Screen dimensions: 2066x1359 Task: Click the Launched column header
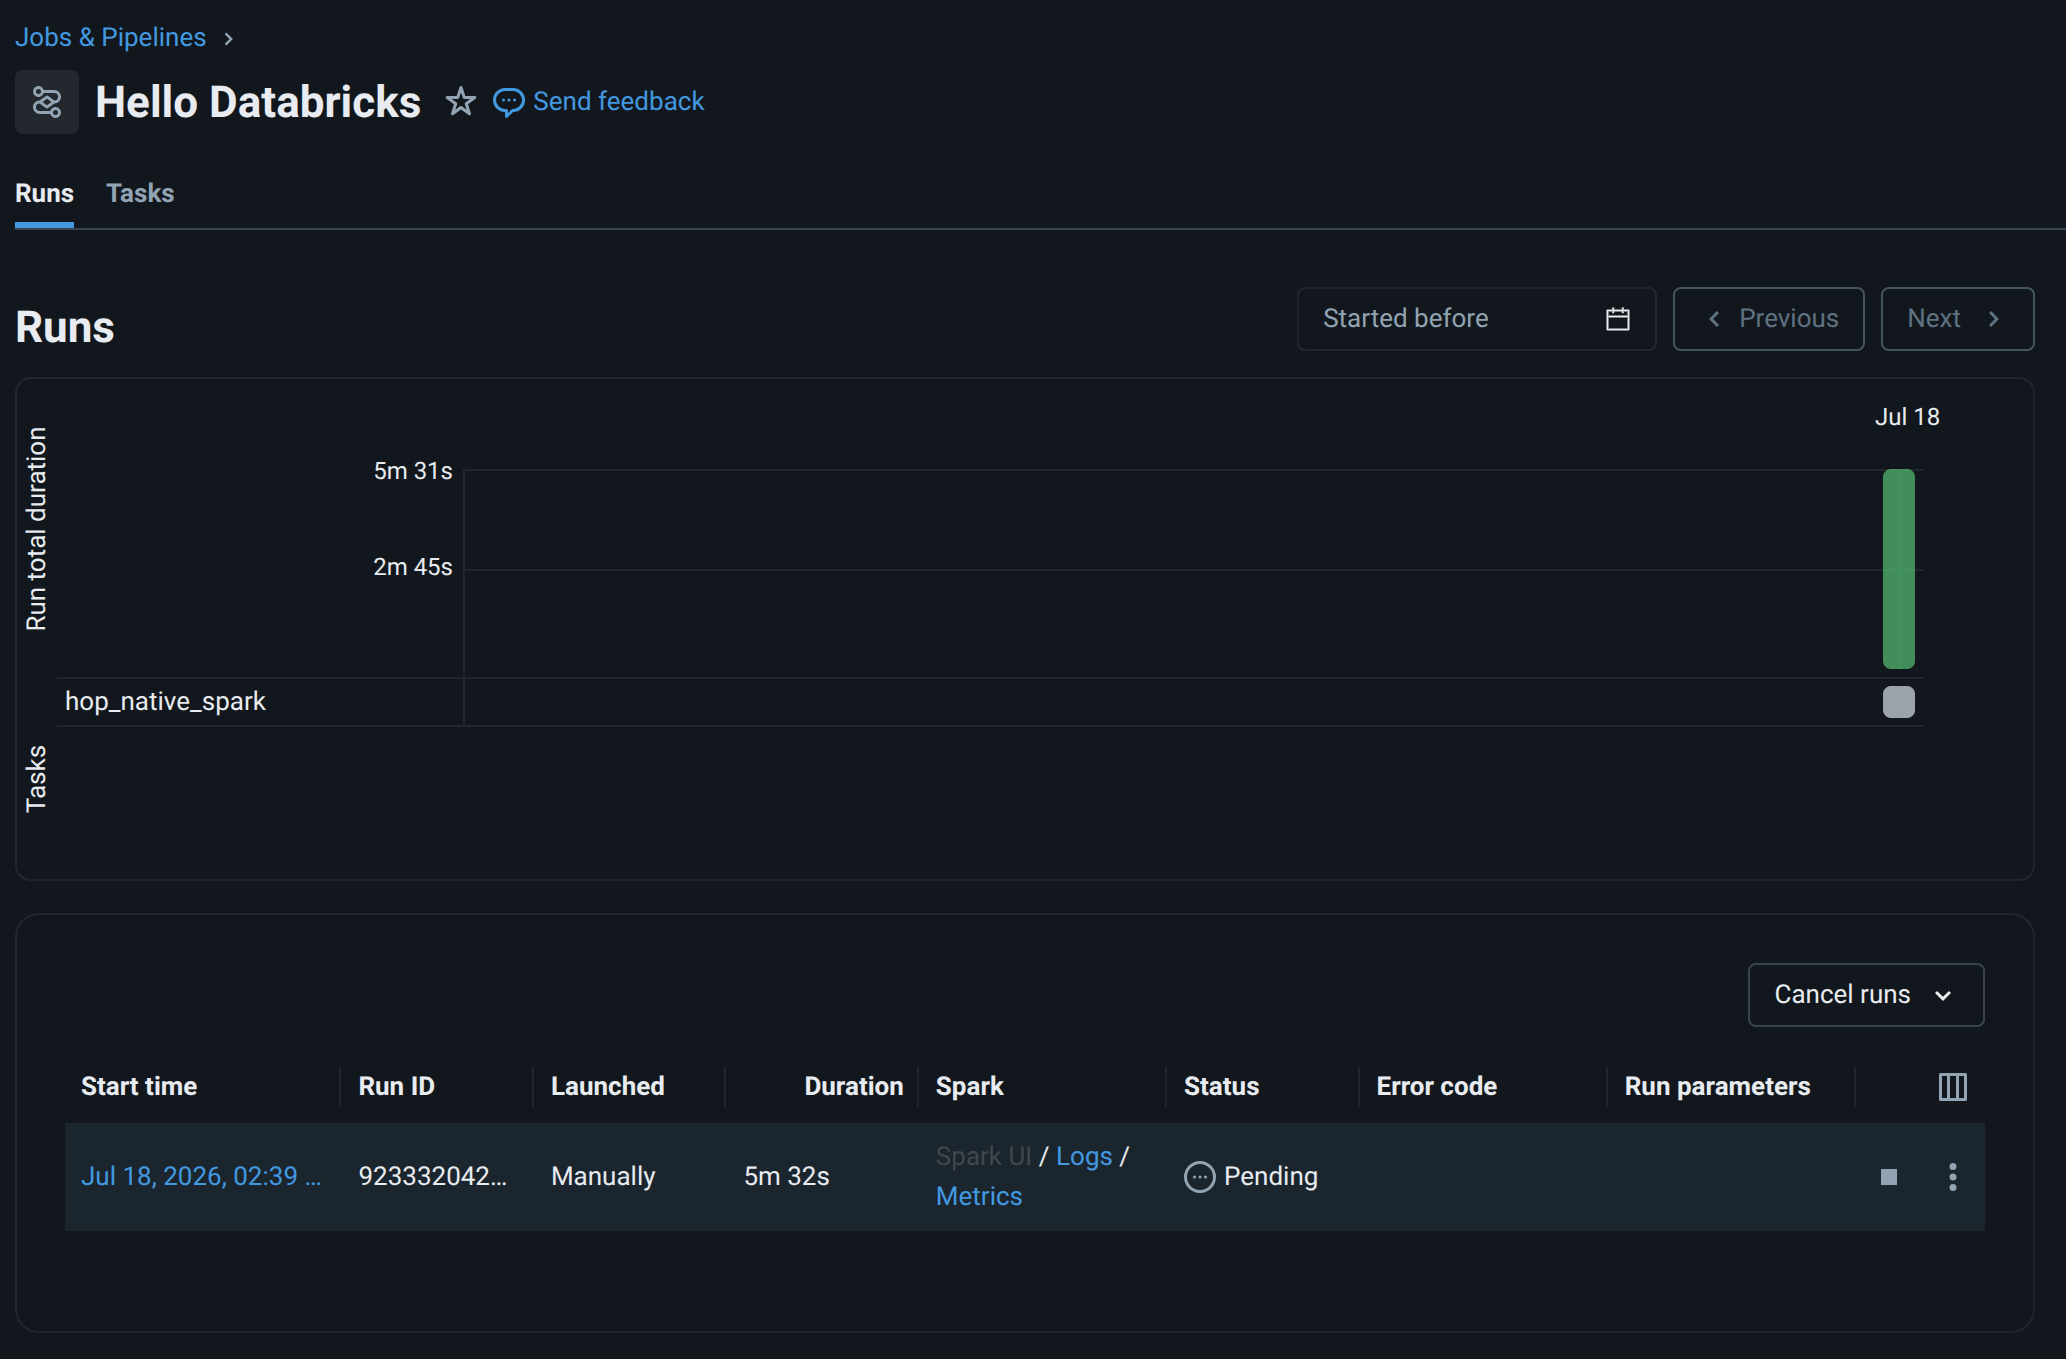click(607, 1087)
